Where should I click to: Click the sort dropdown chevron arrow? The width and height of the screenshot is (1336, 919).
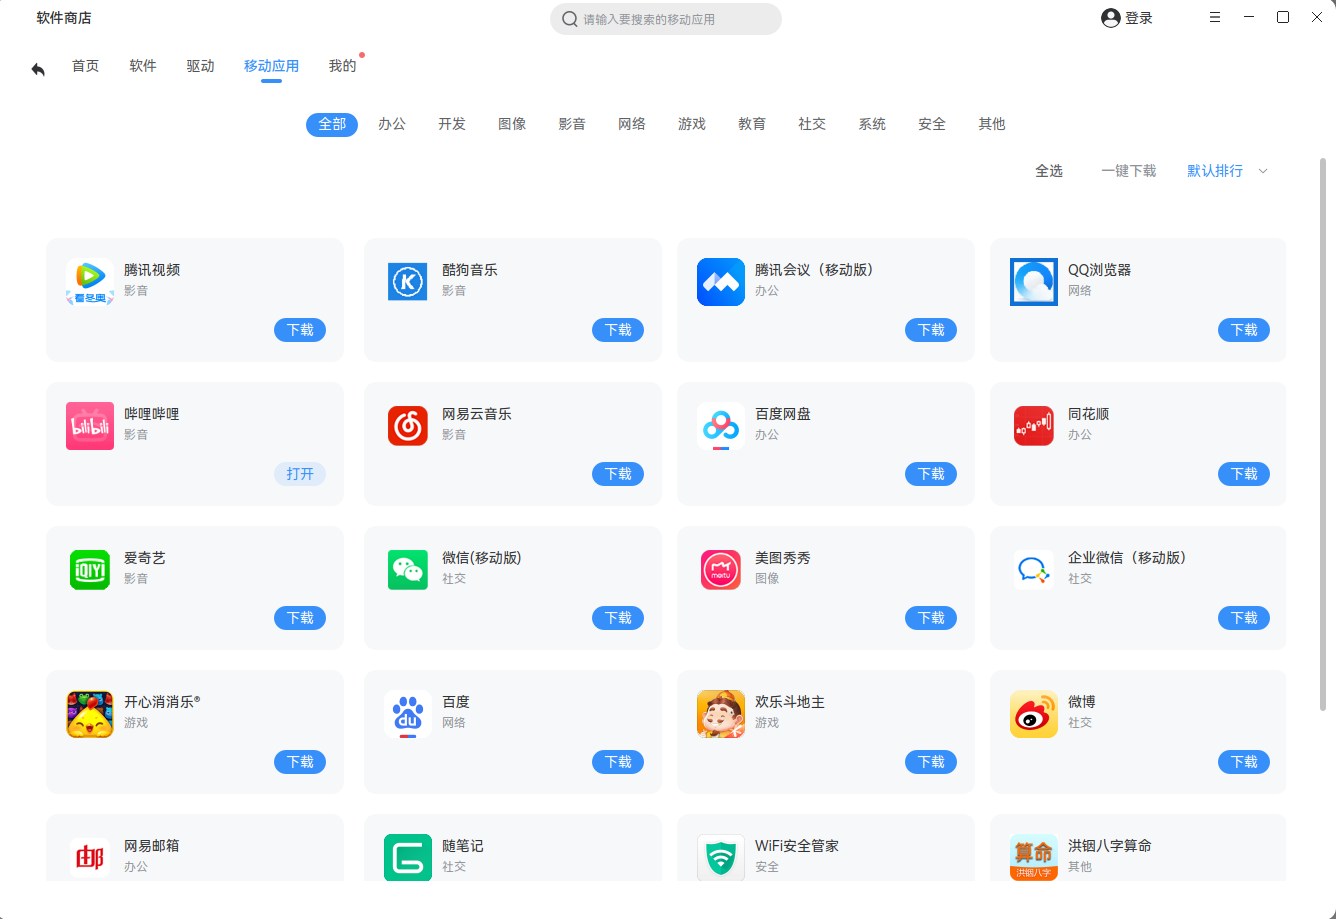click(1262, 171)
